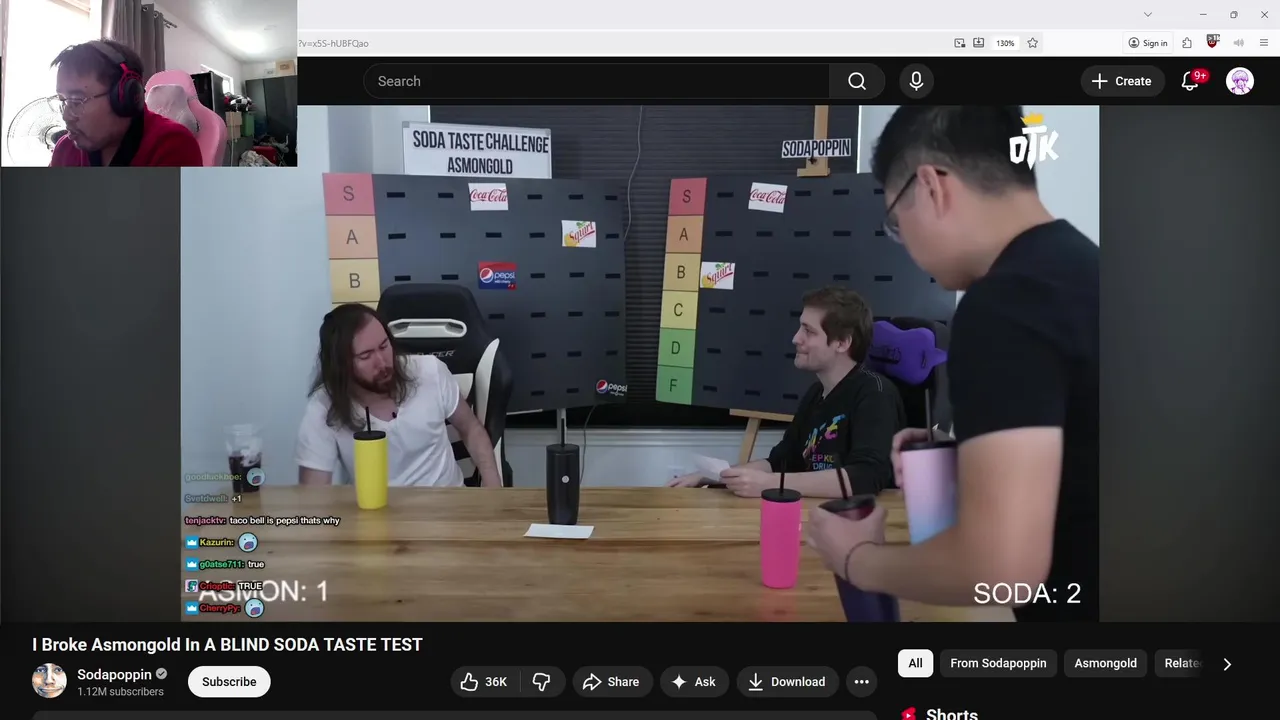
Task: Select the Related filter chip
Action: 1181,663
